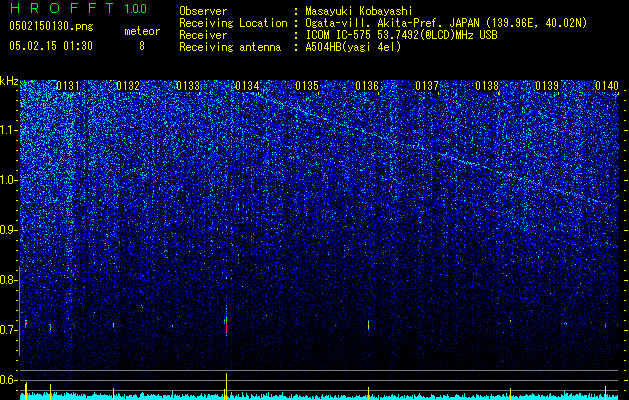Click the 0132 time marker
This screenshot has height=400, width=629.
coord(128,86)
